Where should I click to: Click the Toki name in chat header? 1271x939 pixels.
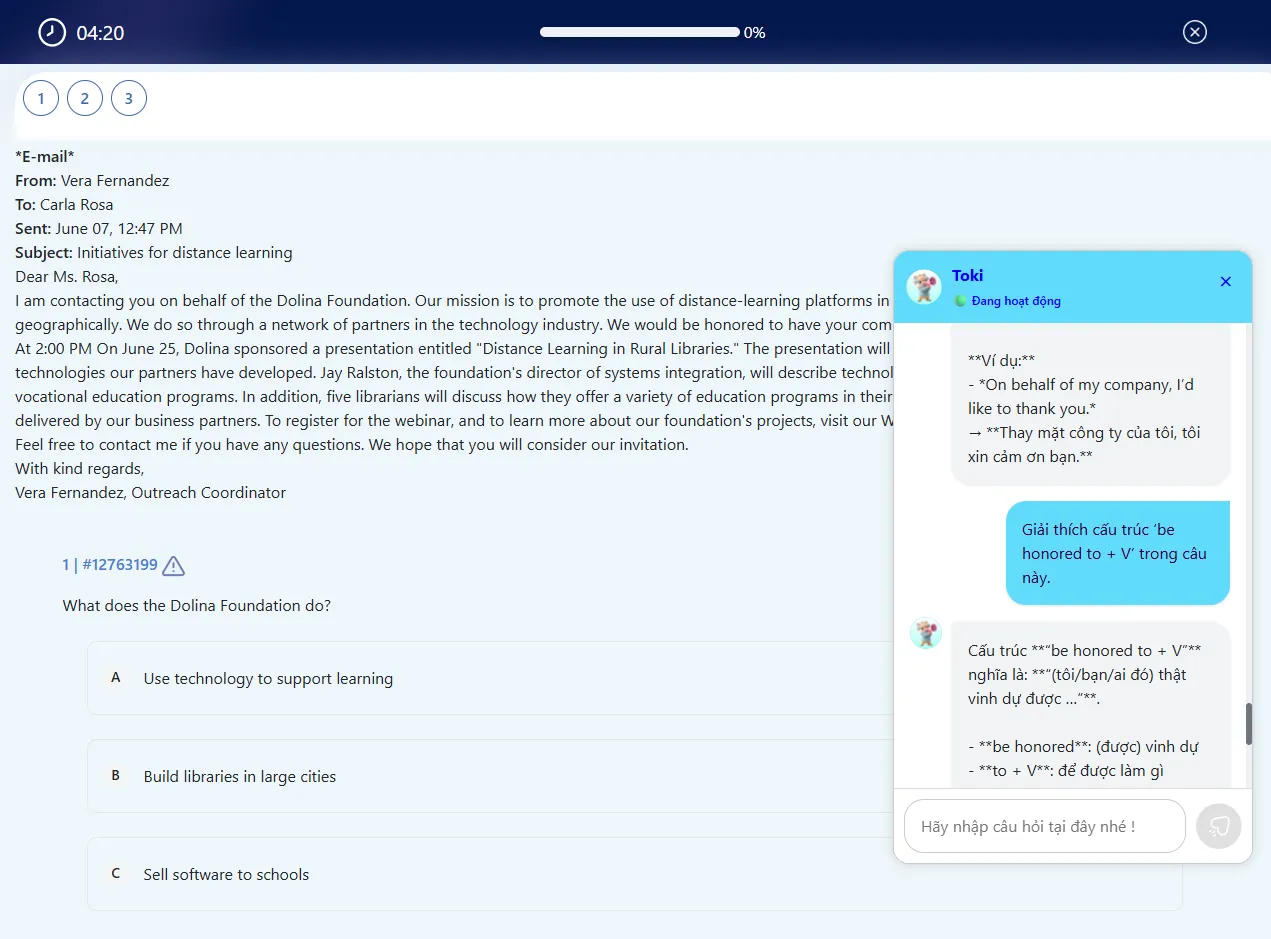(x=968, y=276)
